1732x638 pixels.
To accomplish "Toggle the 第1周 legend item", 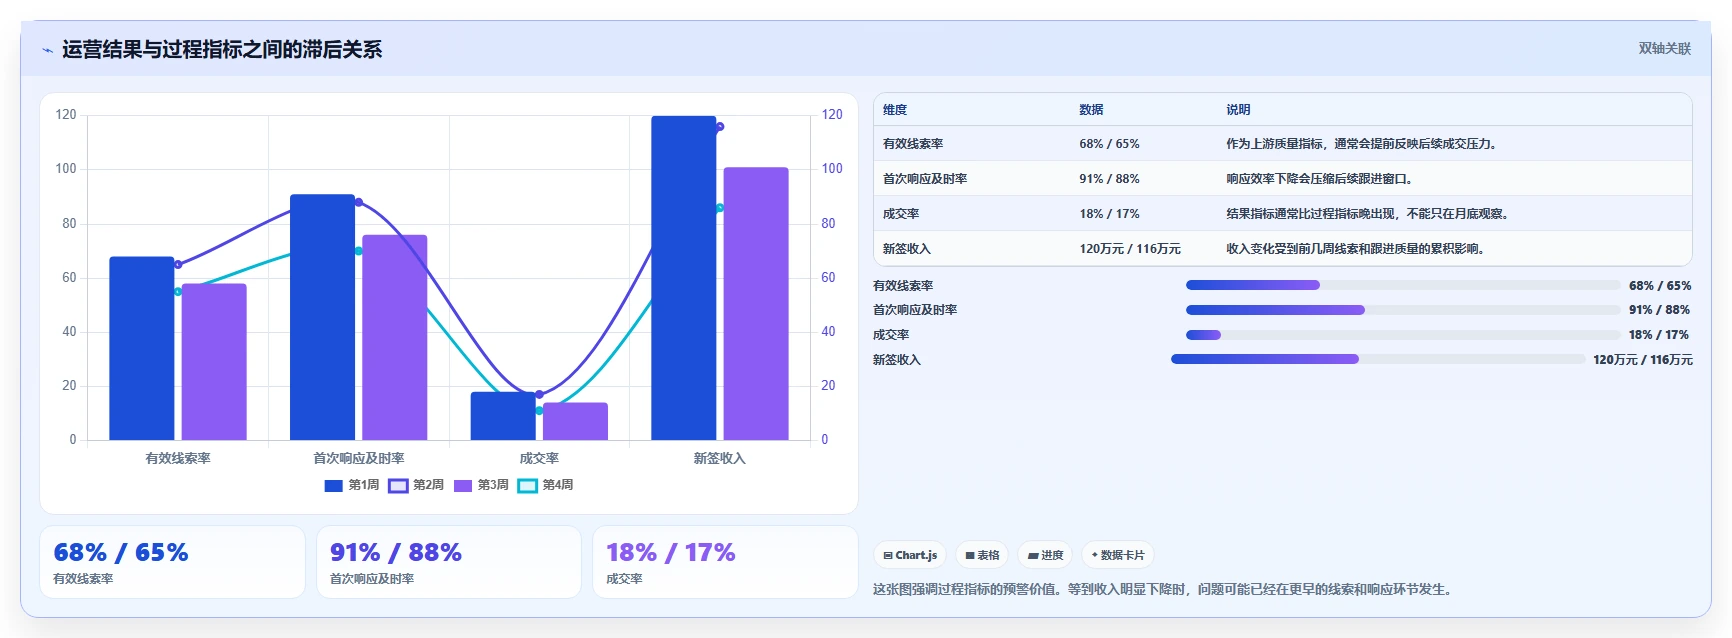I will 352,485.
